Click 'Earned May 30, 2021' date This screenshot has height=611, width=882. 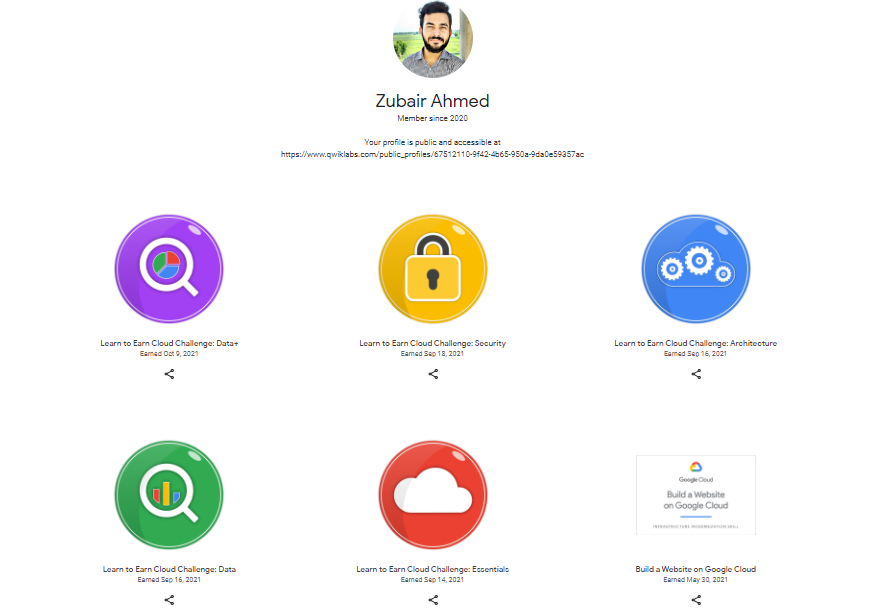(x=696, y=579)
